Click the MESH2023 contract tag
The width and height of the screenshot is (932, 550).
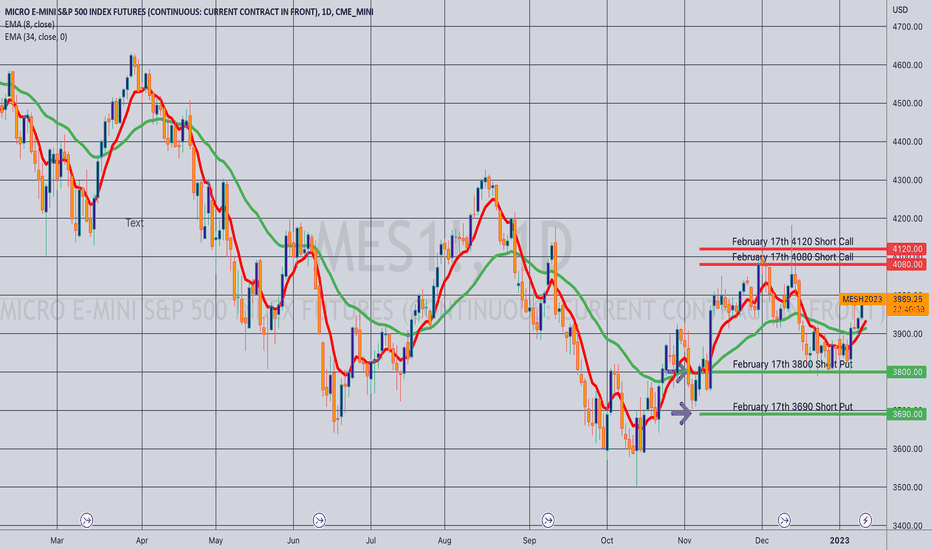point(862,299)
